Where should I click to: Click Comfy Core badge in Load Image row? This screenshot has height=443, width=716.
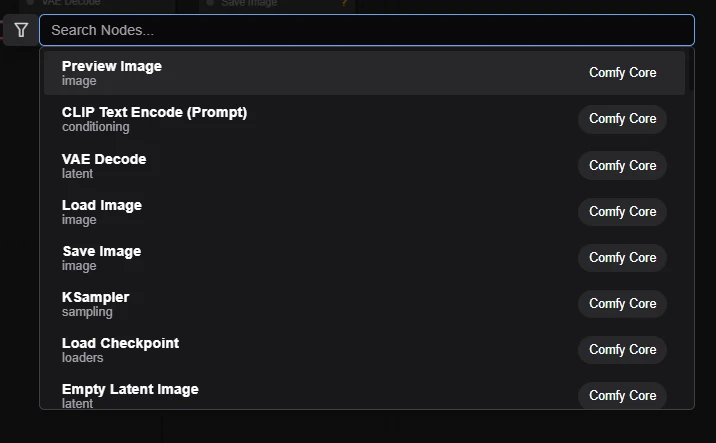point(622,211)
